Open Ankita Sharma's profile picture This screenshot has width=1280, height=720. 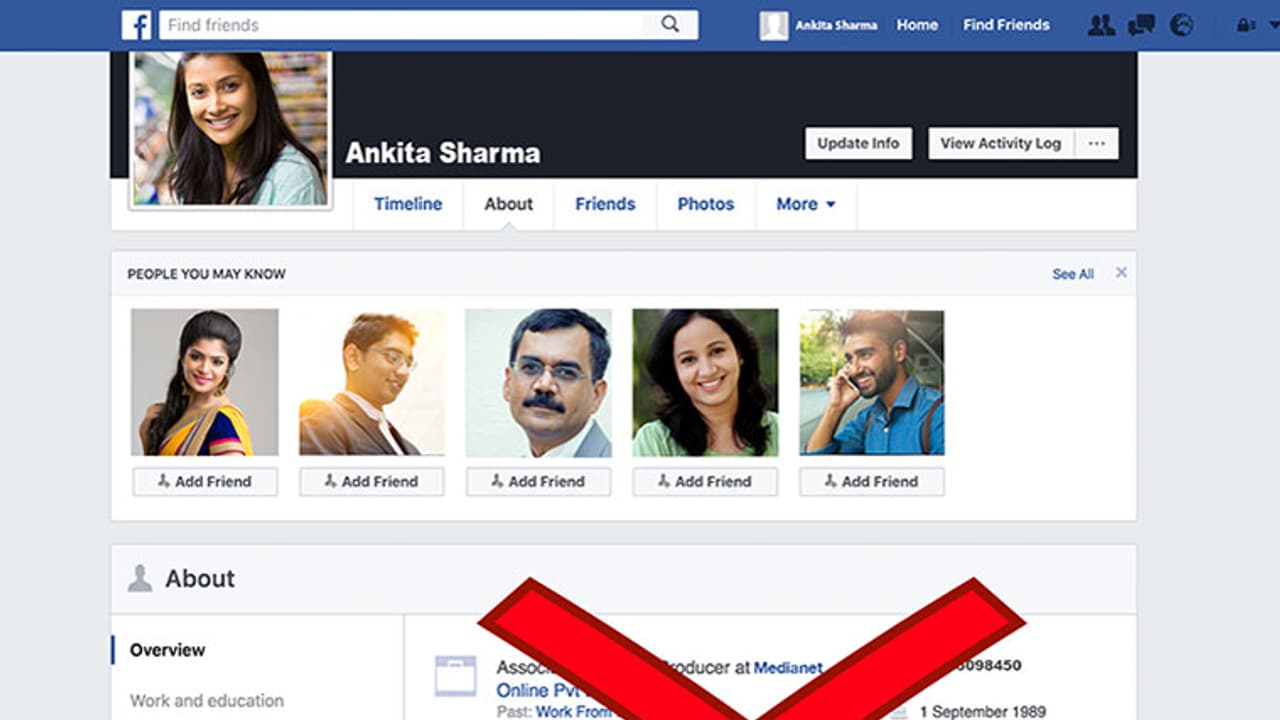pyautogui.click(x=231, y=128)
